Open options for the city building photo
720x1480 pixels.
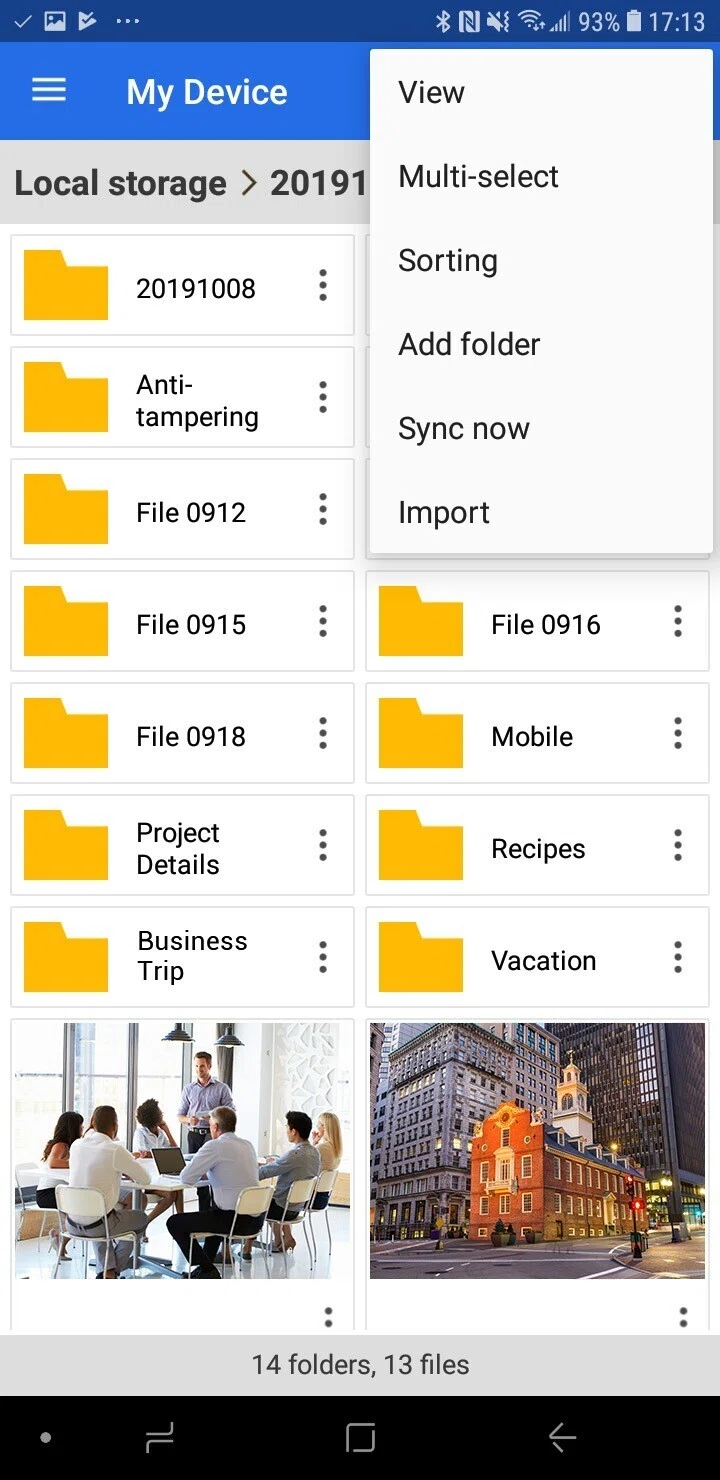683,1316
